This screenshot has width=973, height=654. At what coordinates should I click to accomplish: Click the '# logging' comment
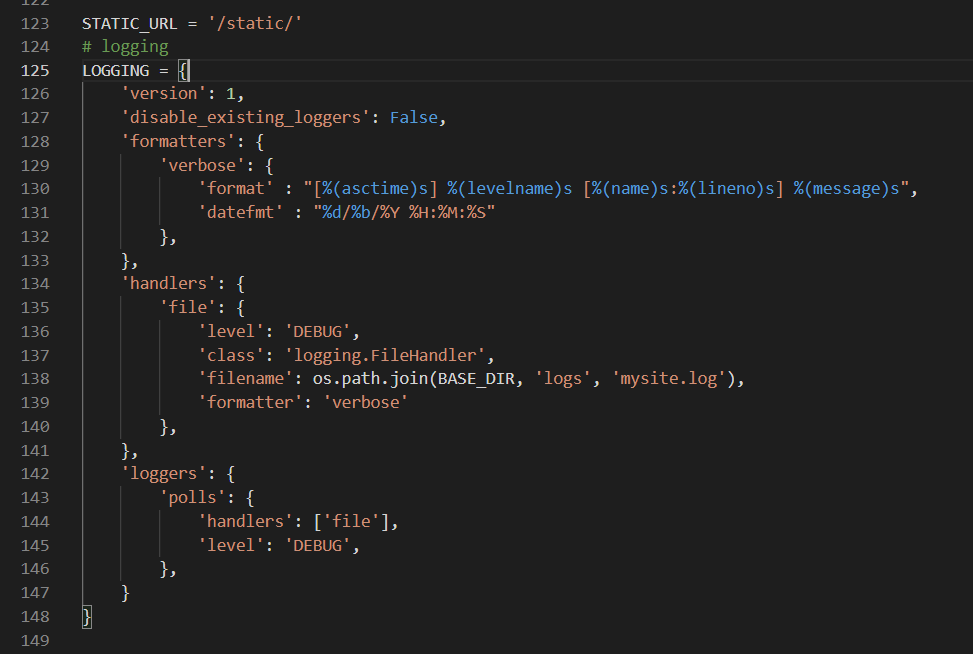click(x=125, y=47)
